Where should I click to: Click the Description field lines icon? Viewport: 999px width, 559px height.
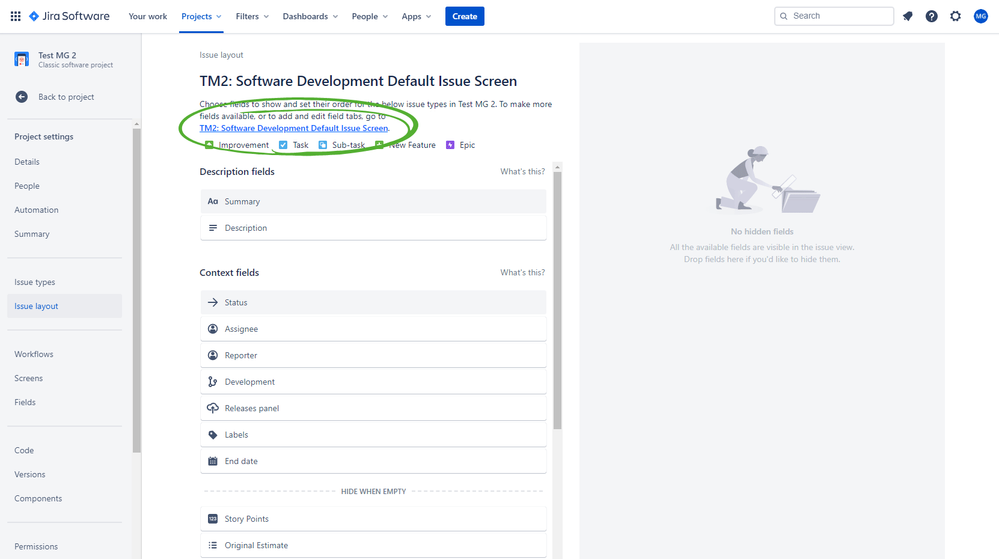213,228
